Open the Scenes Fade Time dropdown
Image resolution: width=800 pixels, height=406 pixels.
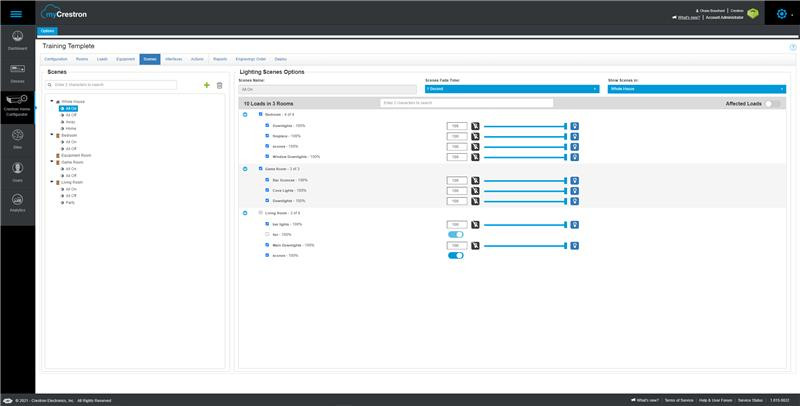click(x=512, y=89)
